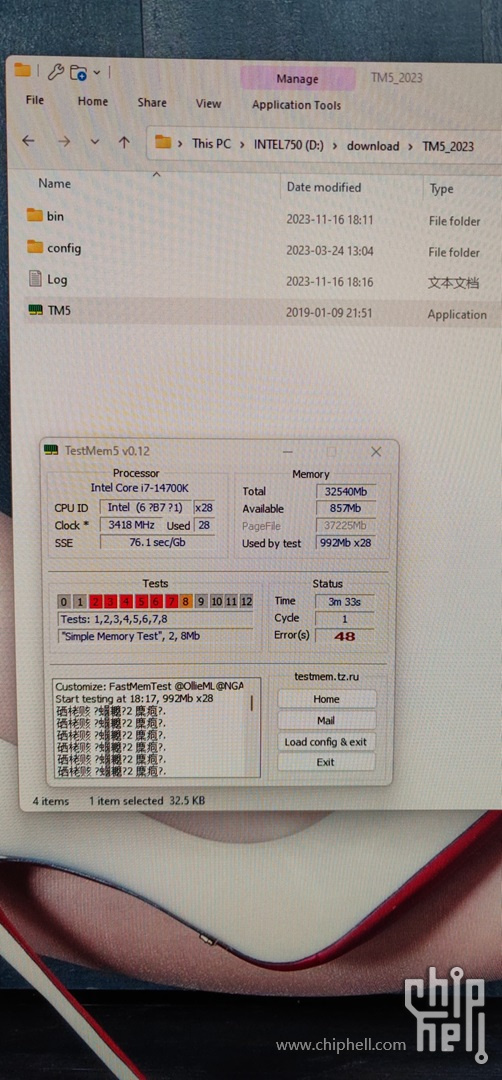The height and width of the screenshot is (1080, 502).
Task: Switch to the Share ribbon tab
Action: [151, 103]
